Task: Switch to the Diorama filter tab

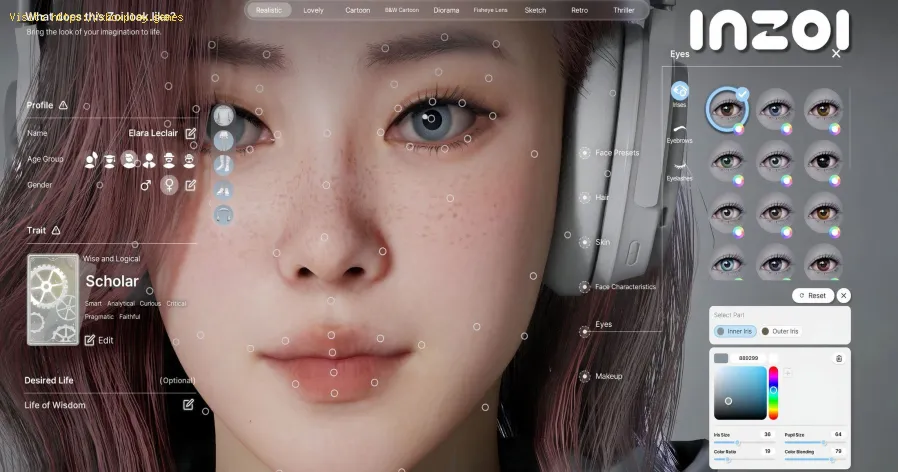Action: (x=446, y=10)
